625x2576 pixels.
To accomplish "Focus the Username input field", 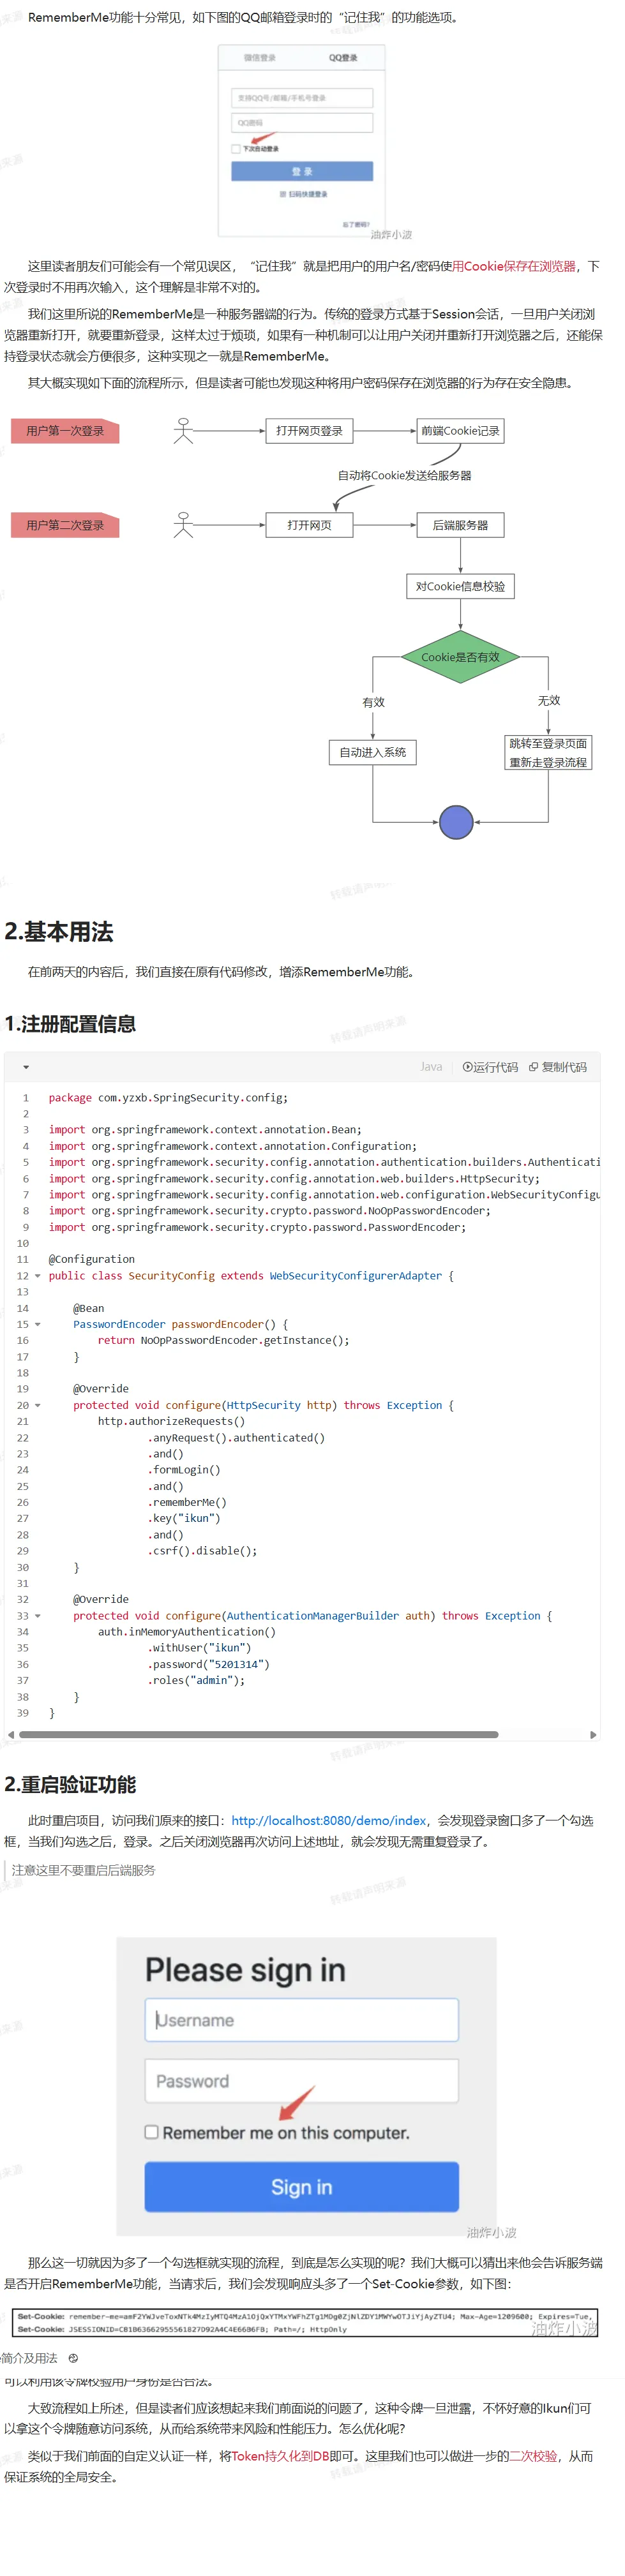I will tap(301, 2020).
